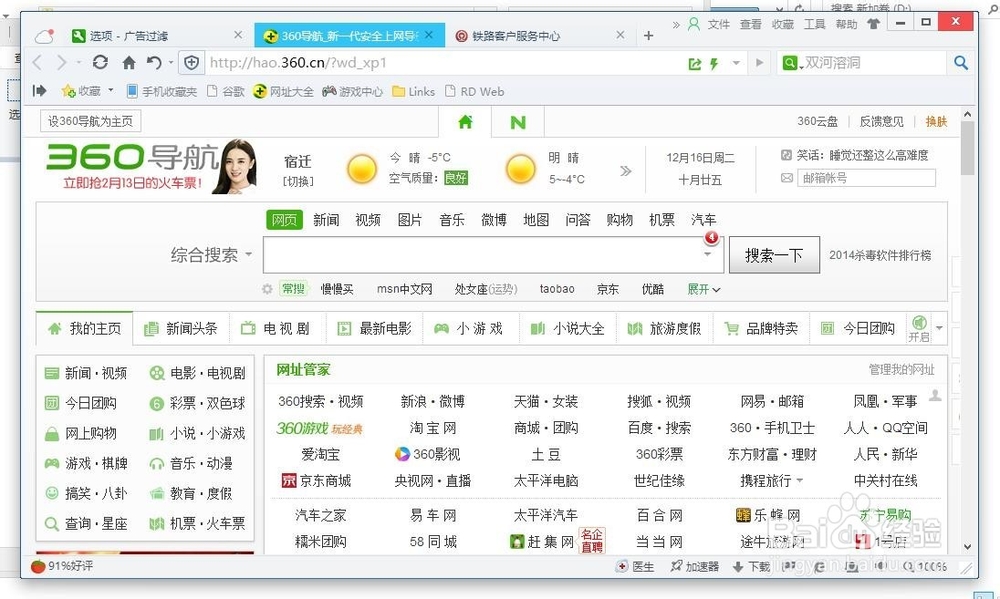Click 设360导航为主页 button
The image size is (1000, 599).
pyautogui.click(x=91, y=121)
